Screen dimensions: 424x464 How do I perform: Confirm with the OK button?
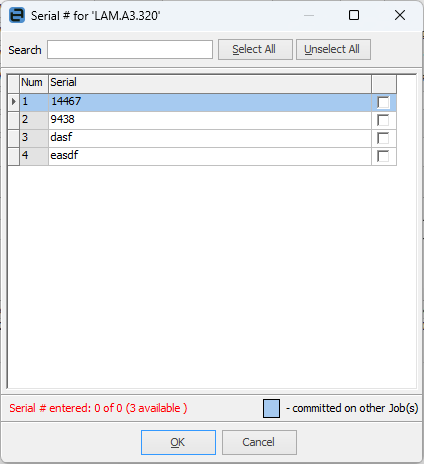coord(178,442)
